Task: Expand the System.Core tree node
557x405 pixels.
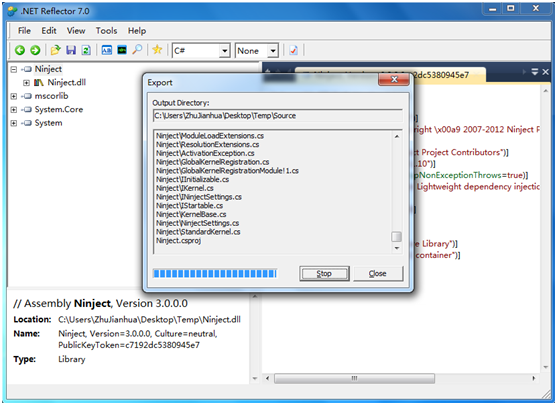Action: tap(13, 110)
